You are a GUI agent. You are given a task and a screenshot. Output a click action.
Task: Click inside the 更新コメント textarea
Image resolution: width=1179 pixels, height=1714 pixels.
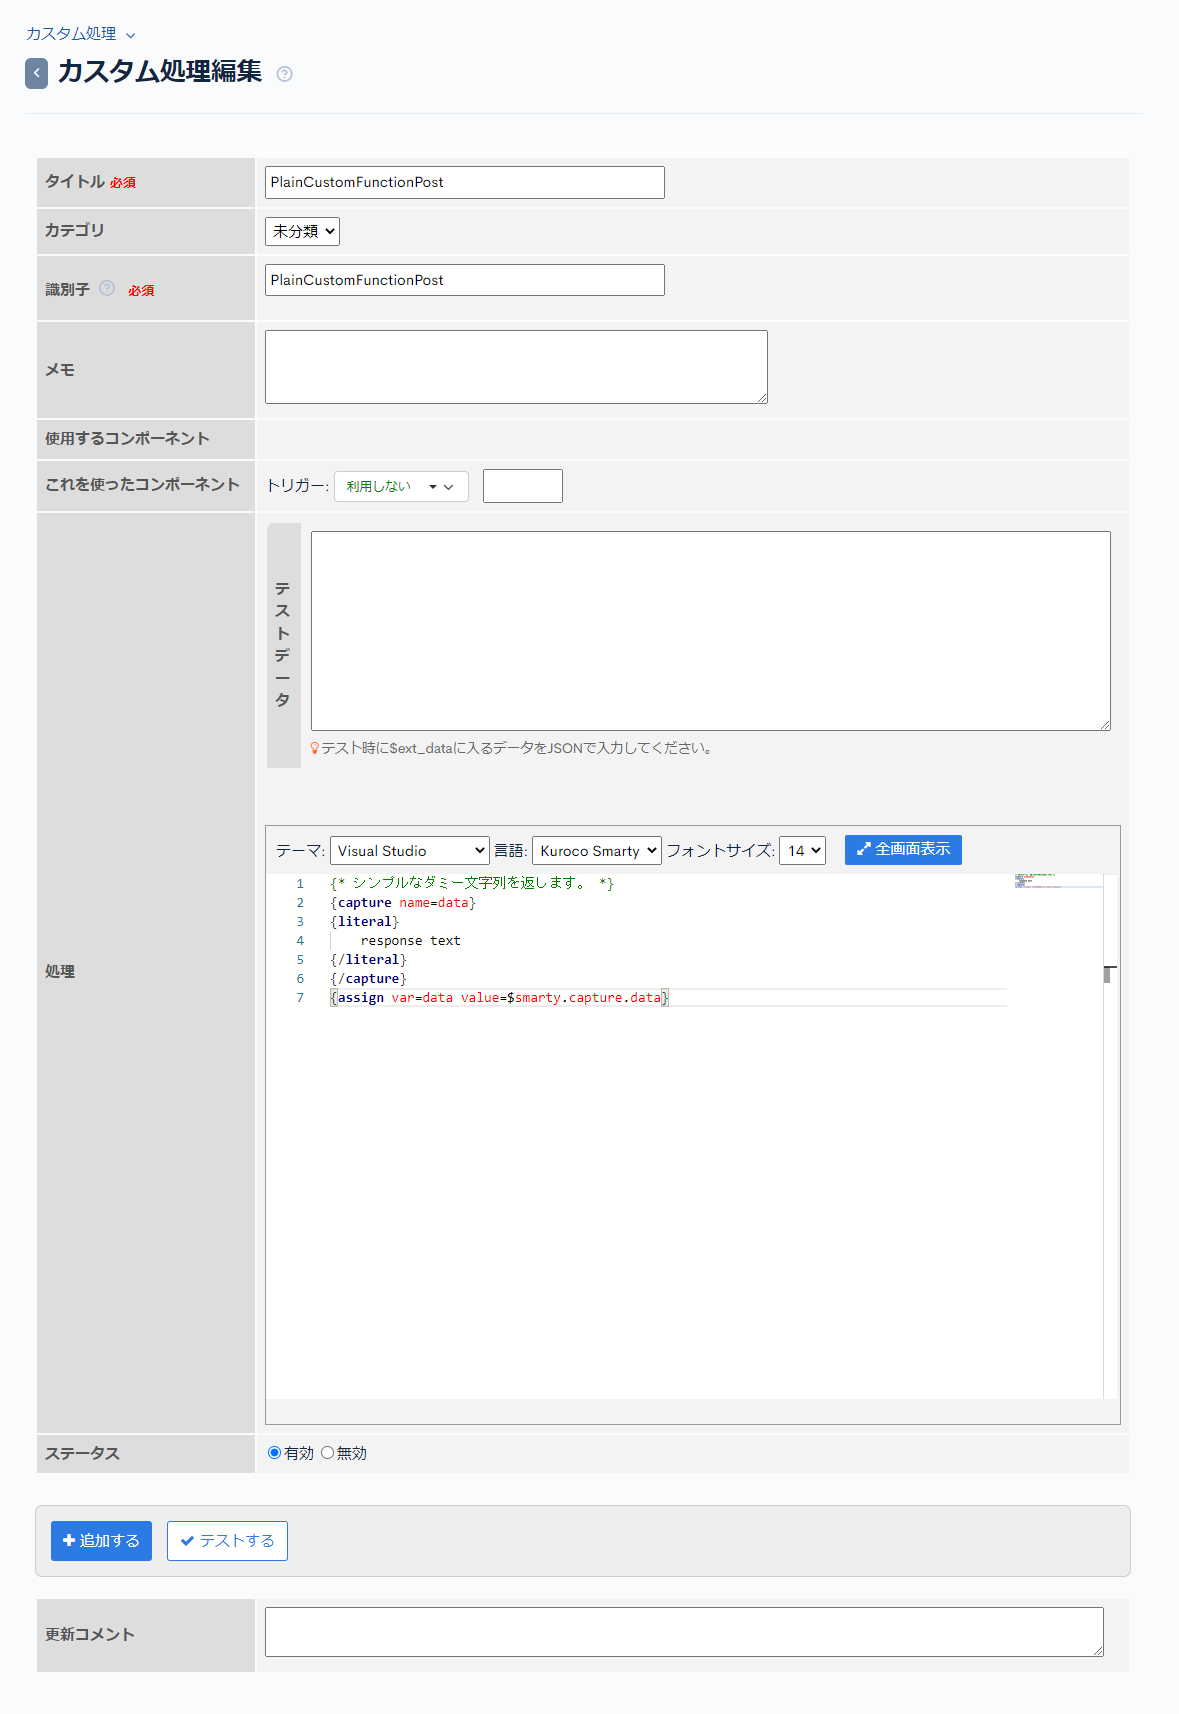684,1632
